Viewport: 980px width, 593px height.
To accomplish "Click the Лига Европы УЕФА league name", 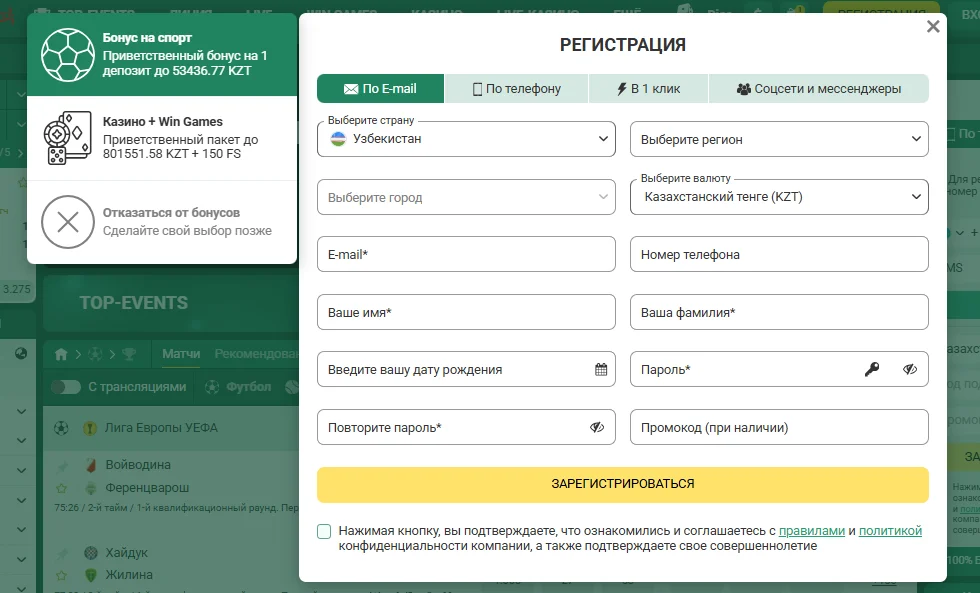I will coord(161,428).
